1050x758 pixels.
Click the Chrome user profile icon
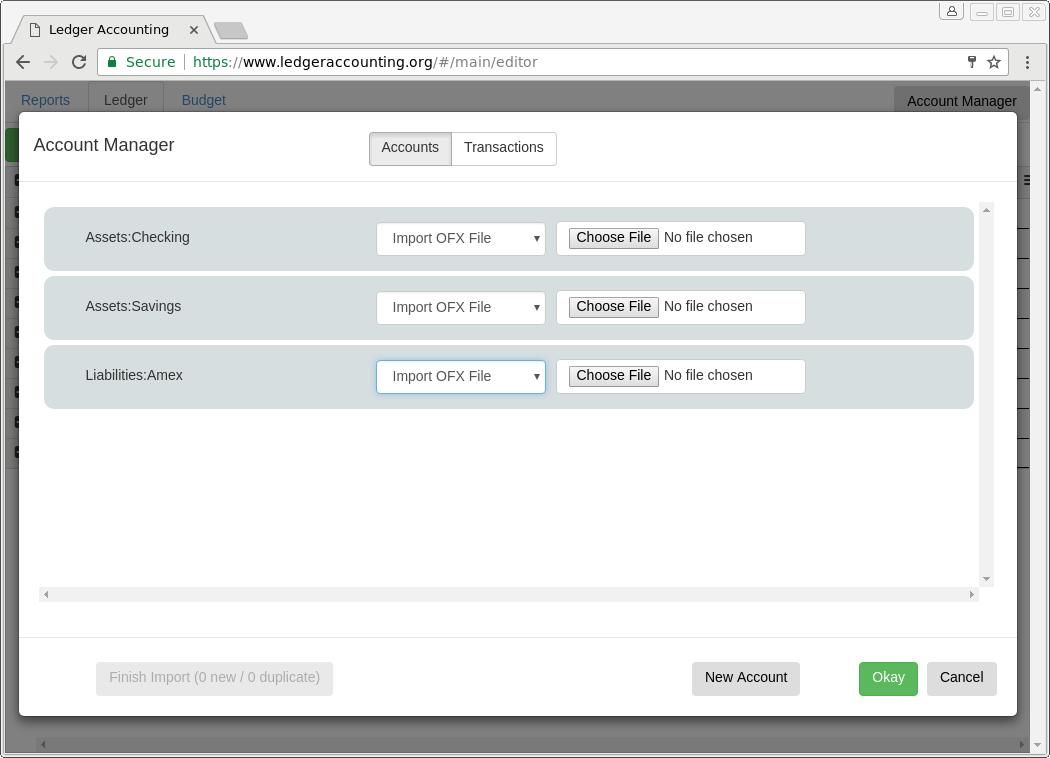coord(951,12)
